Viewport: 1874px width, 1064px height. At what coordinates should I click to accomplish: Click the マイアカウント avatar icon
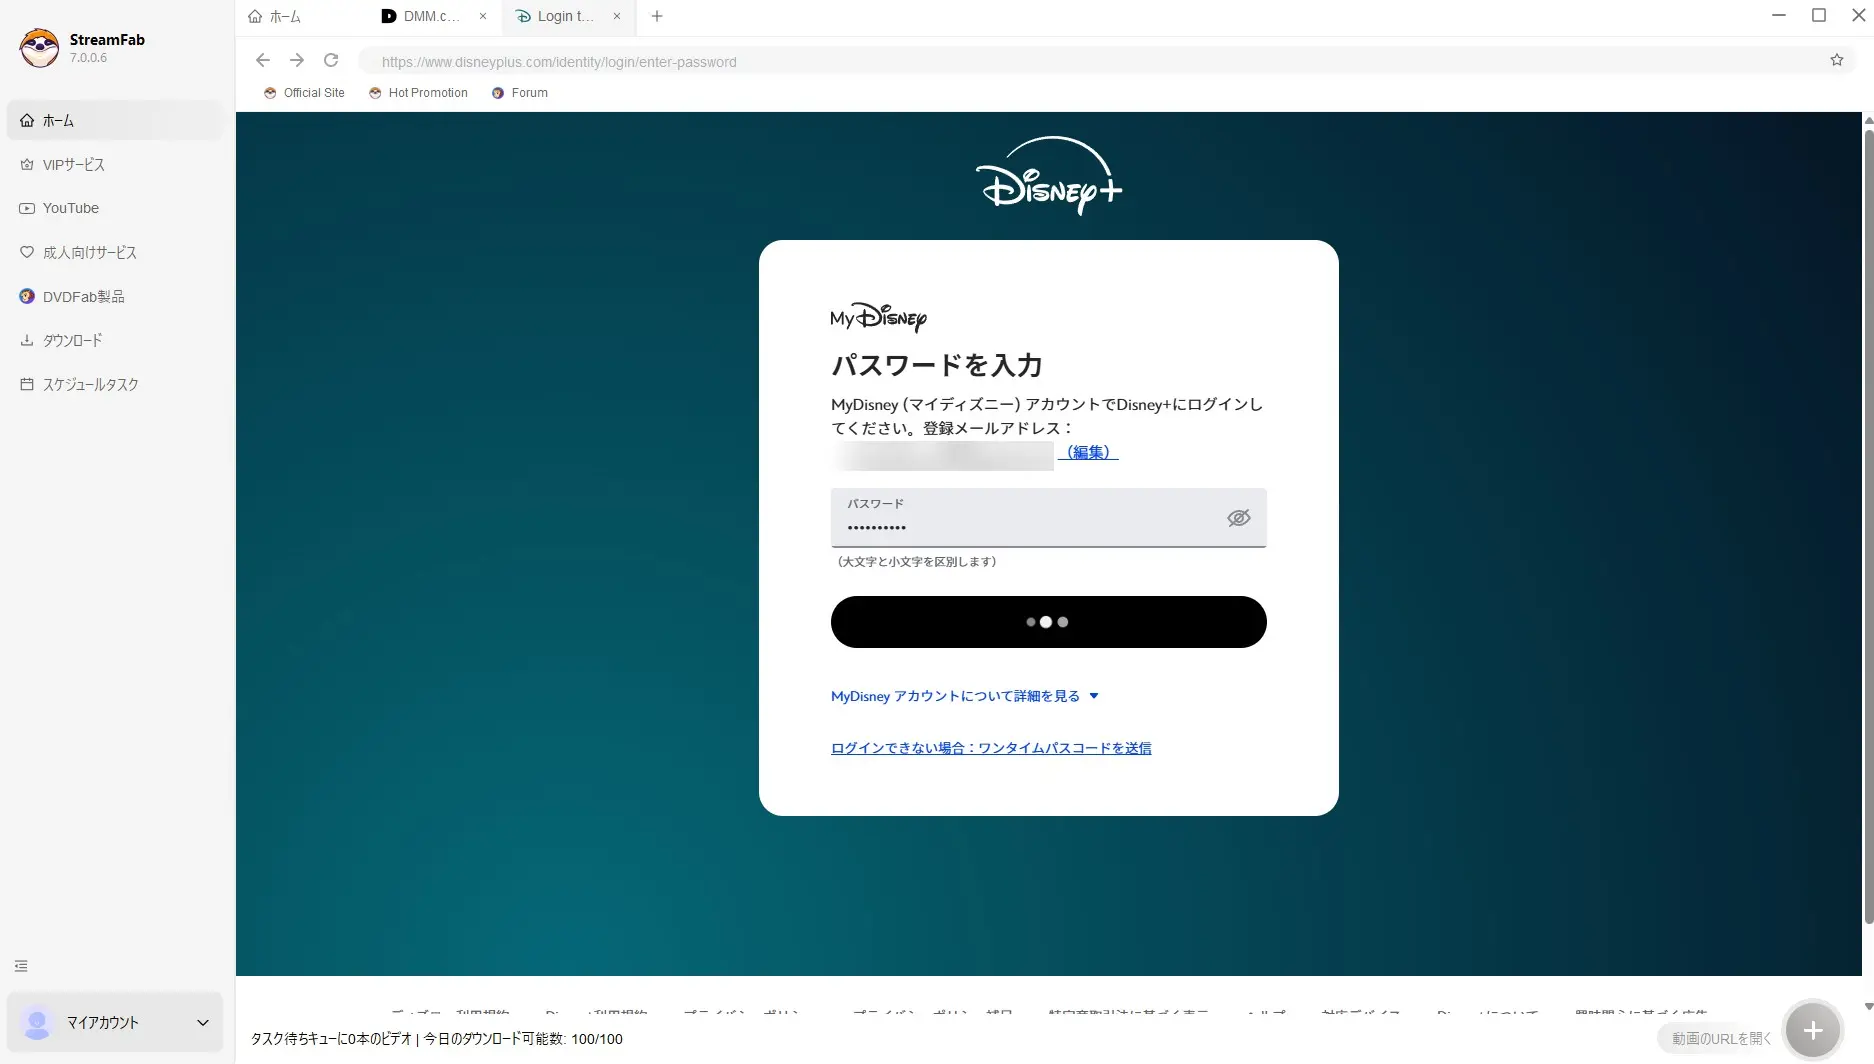click(x=37, y=1022)
